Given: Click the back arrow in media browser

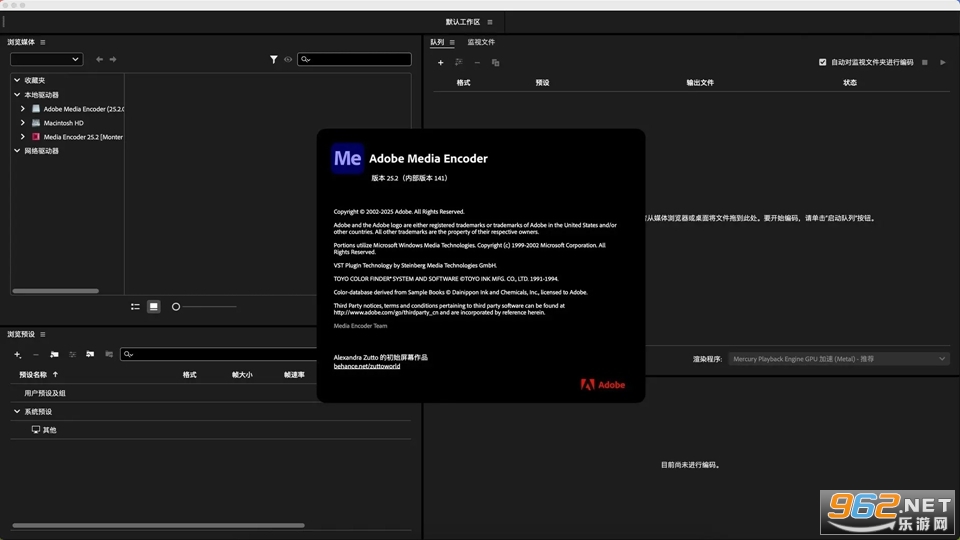Looking at the screenshot, I should pos(99,59).
